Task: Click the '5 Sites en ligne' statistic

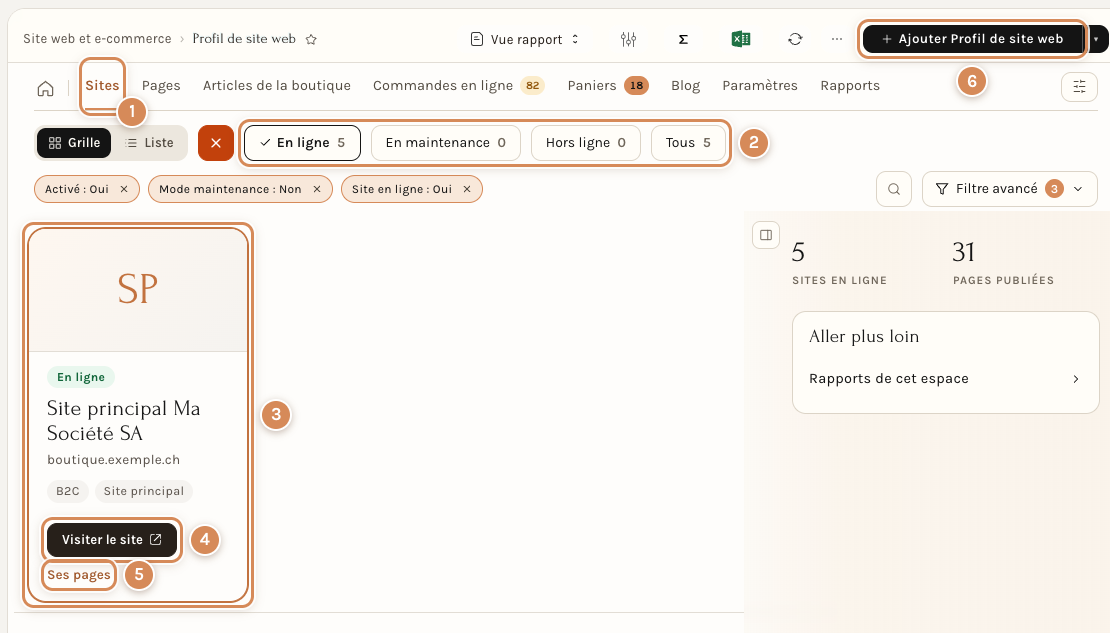Action: coord(839,263)
